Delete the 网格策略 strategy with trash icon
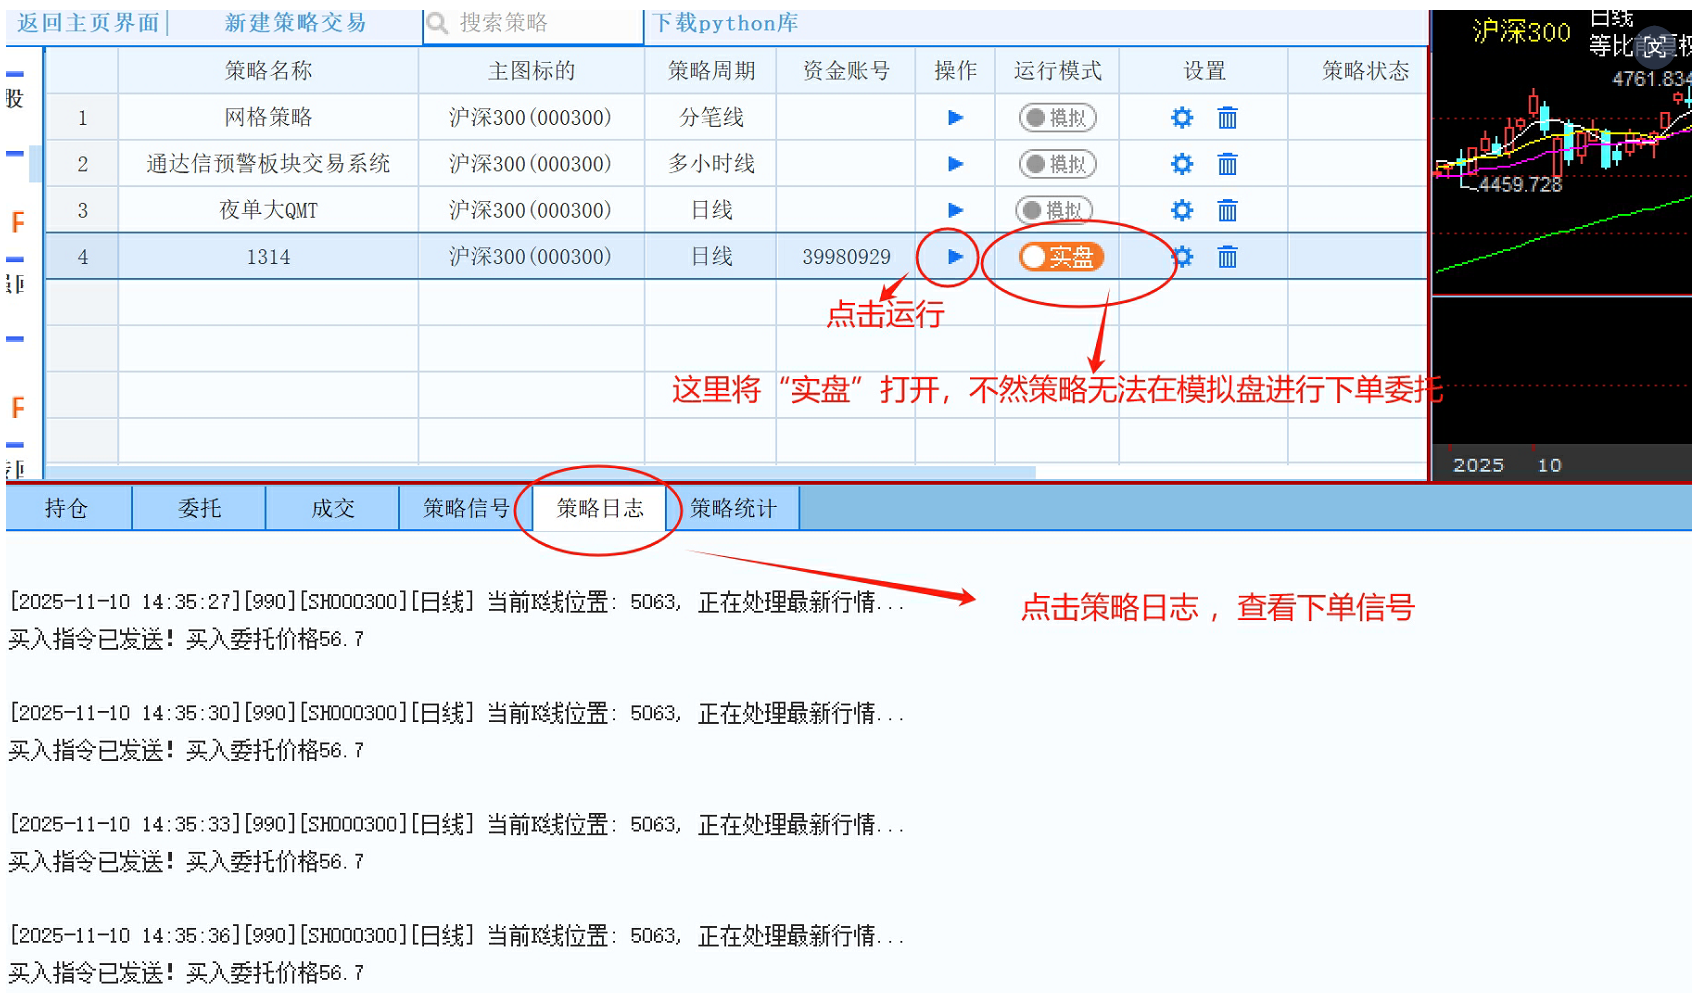The image size is (1707, 993). pos(1227,118)
